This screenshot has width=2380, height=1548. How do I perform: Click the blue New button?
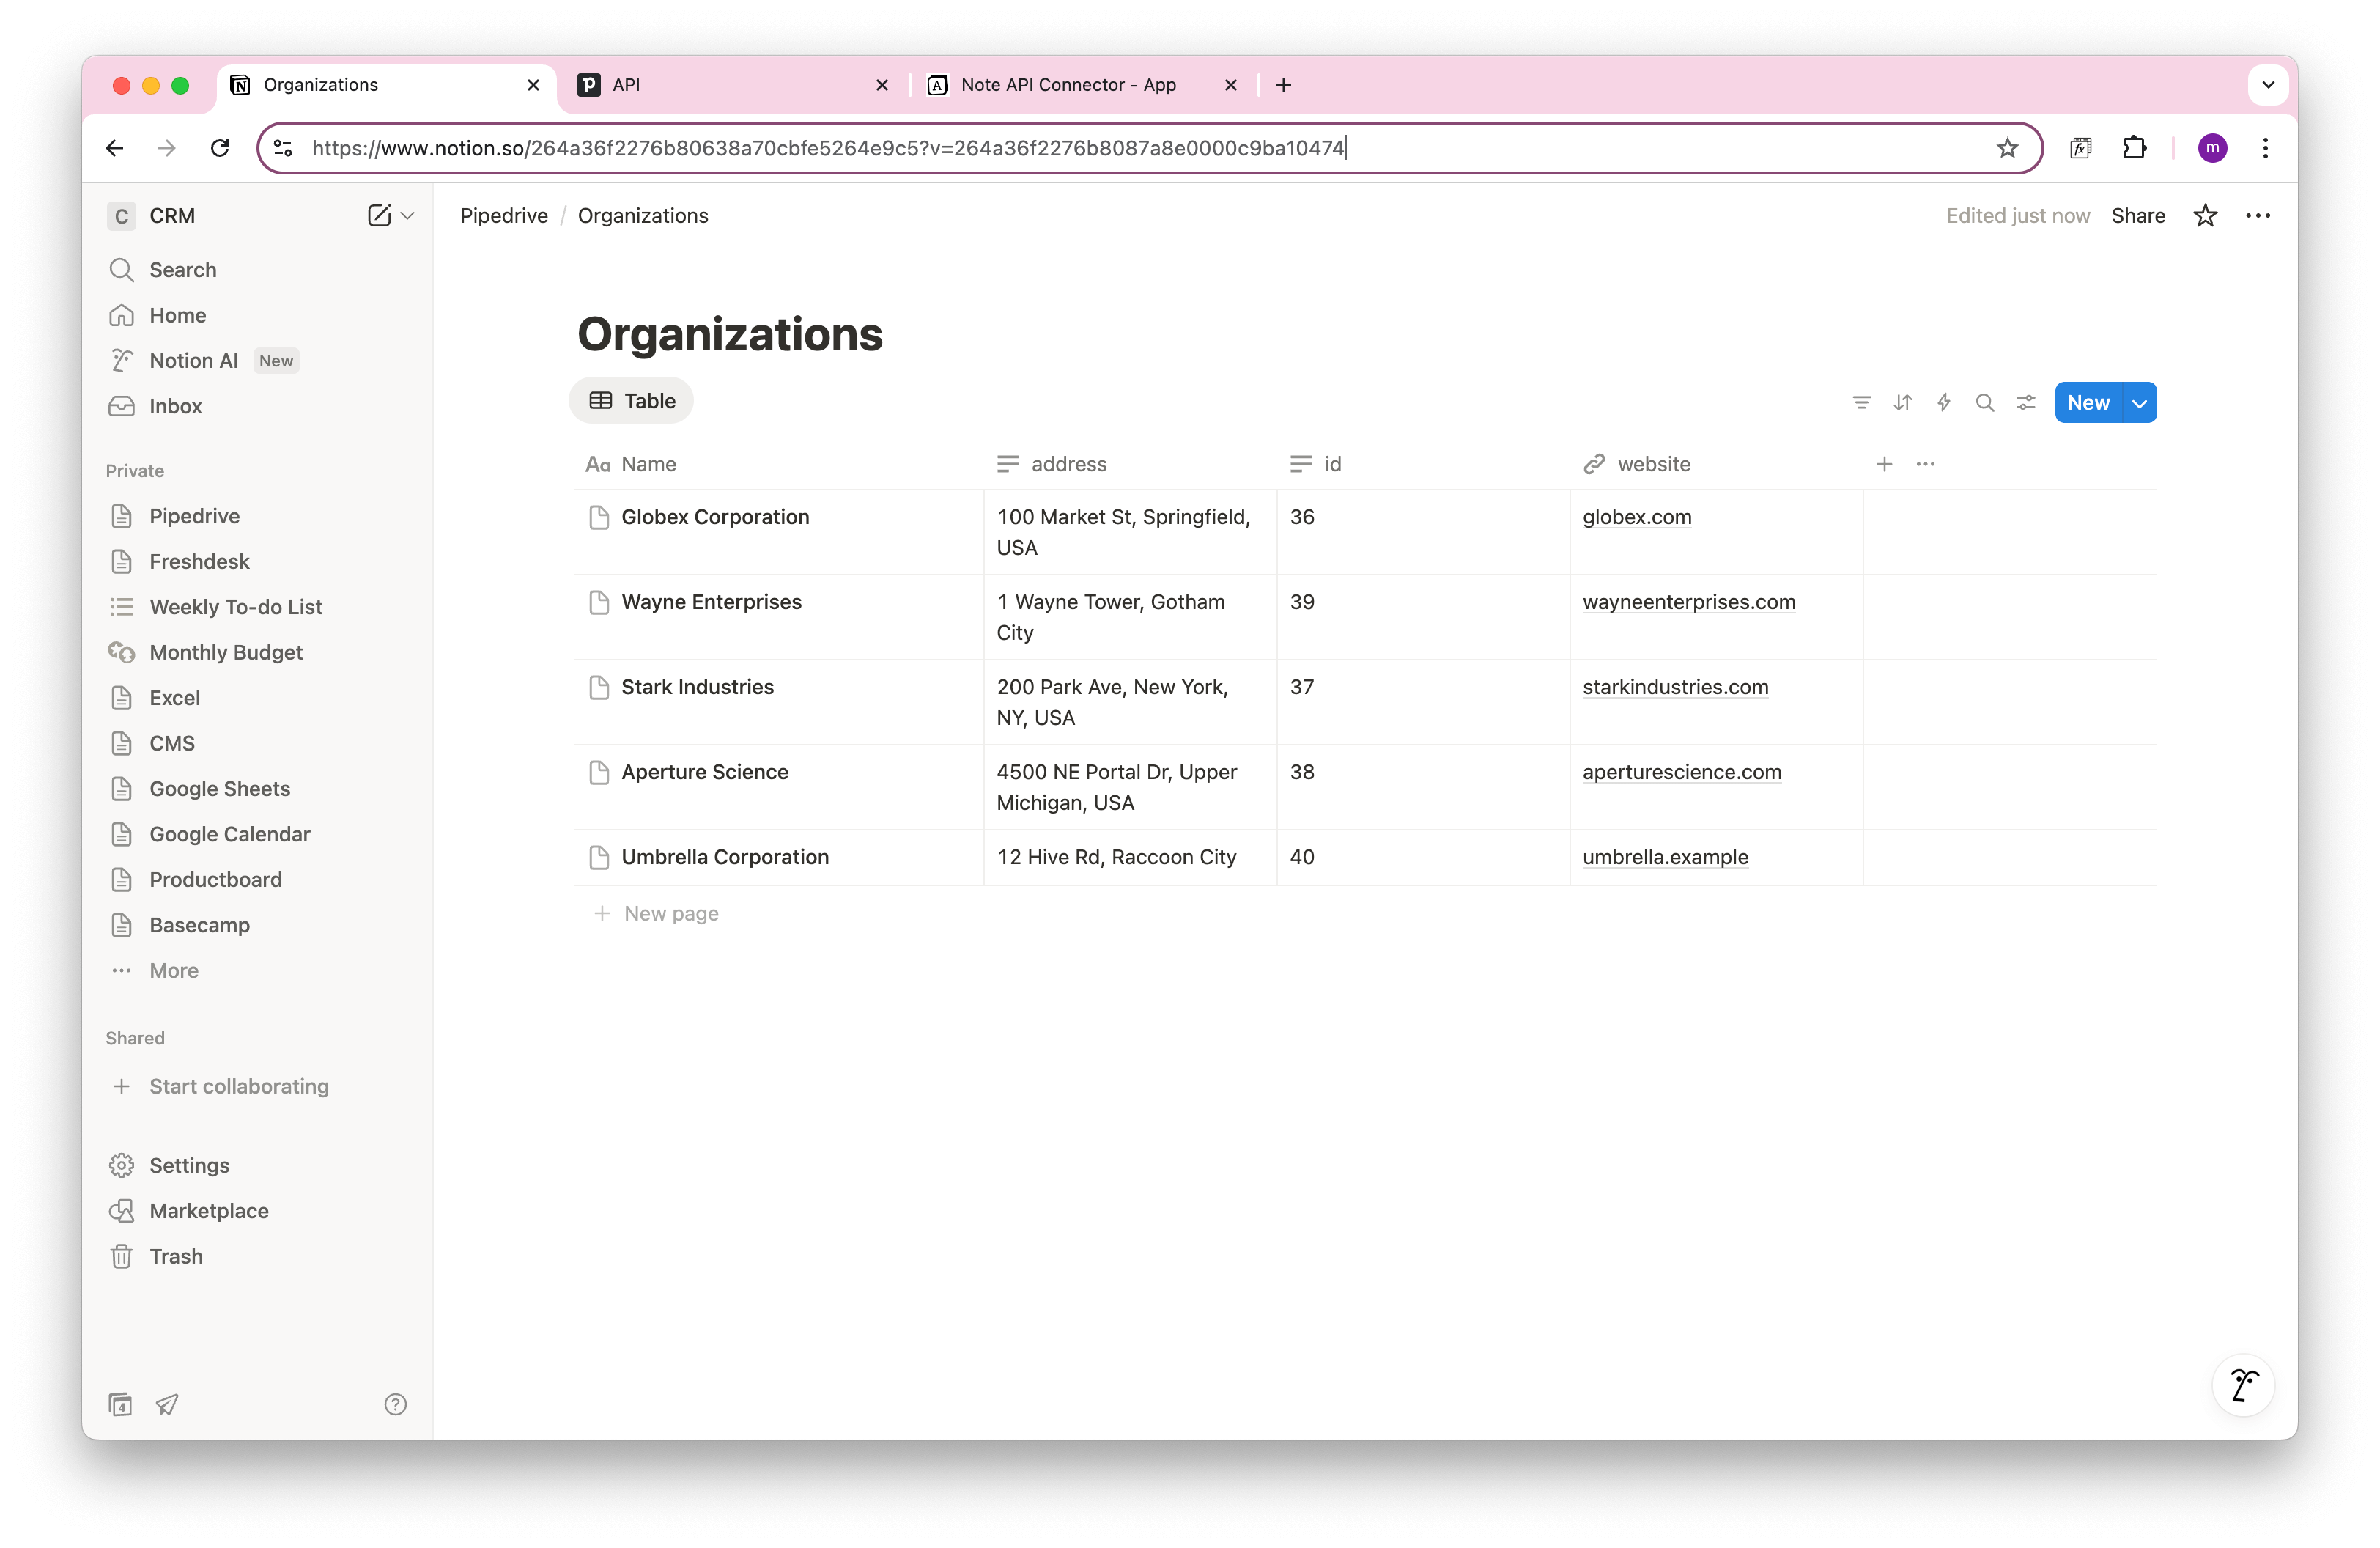[x=2088, y=403]
